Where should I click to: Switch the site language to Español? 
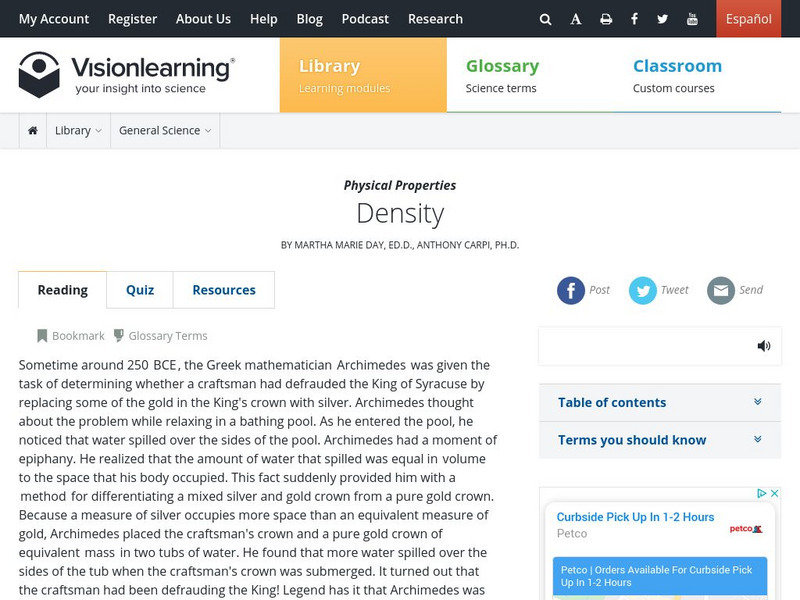pyautogui.click(x=748, y=19)
